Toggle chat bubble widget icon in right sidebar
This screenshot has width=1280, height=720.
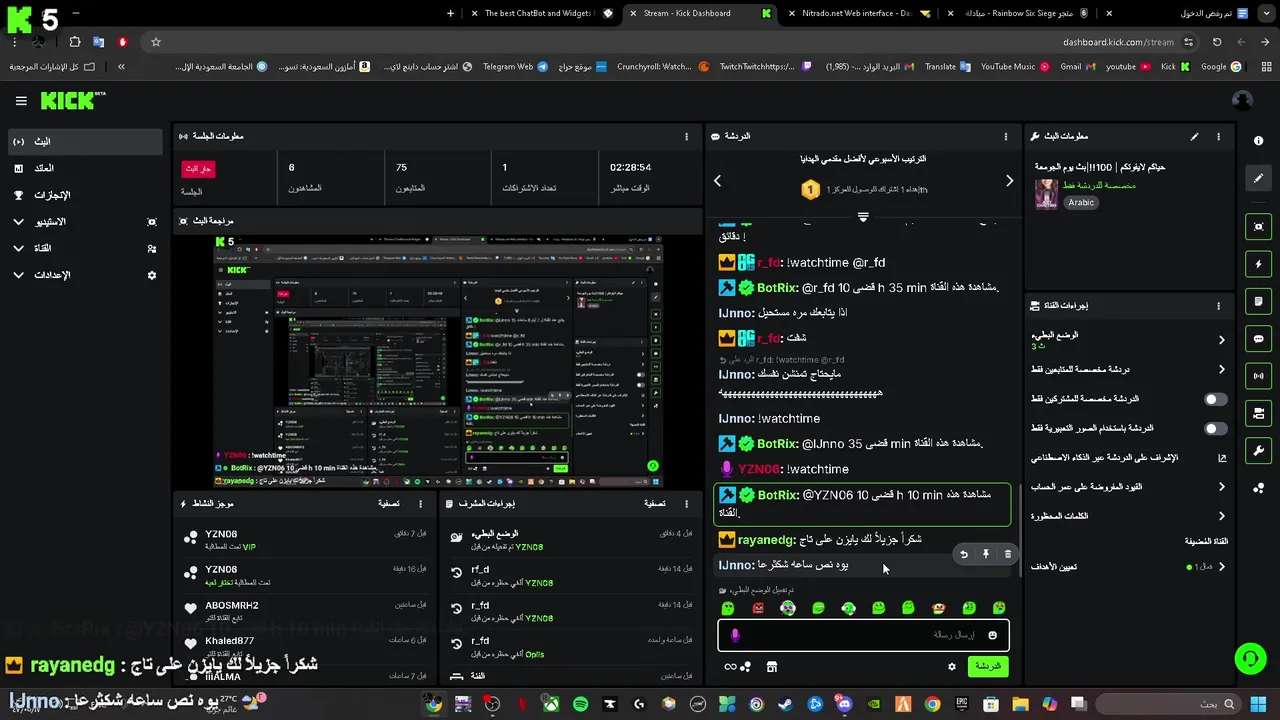(x=1259, y=339)
